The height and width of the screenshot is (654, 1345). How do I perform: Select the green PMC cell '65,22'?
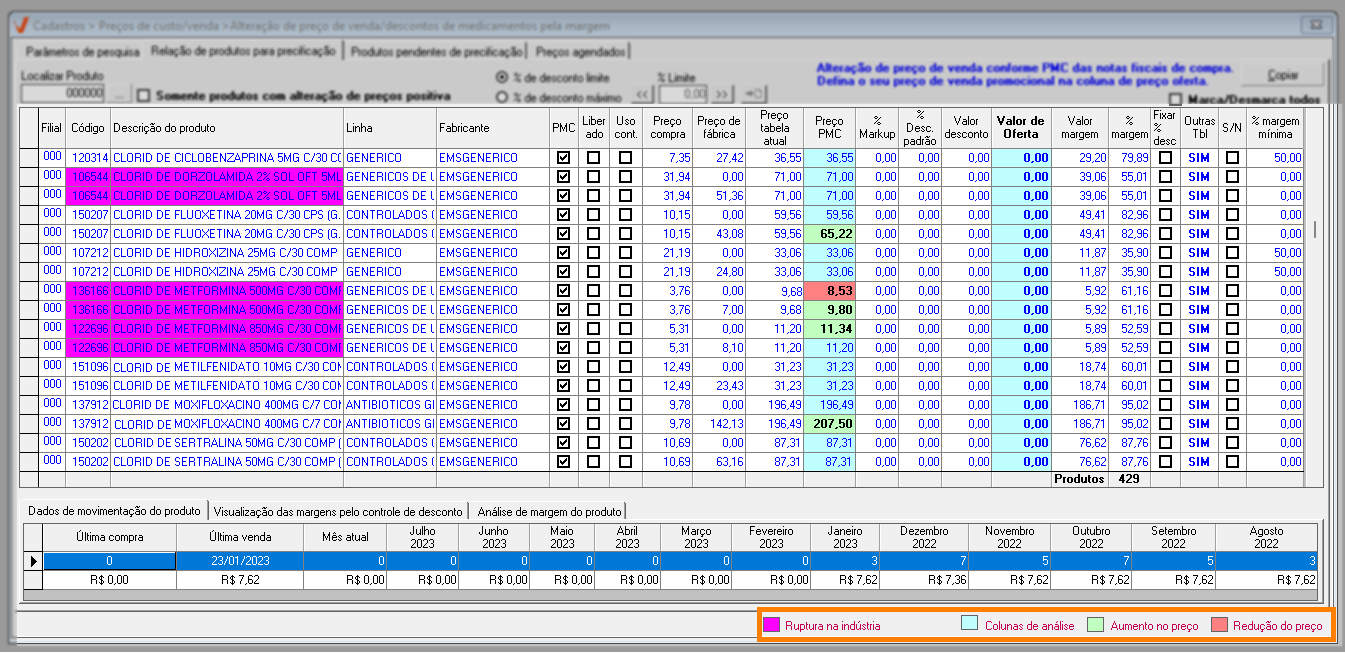tap(829, 234)
